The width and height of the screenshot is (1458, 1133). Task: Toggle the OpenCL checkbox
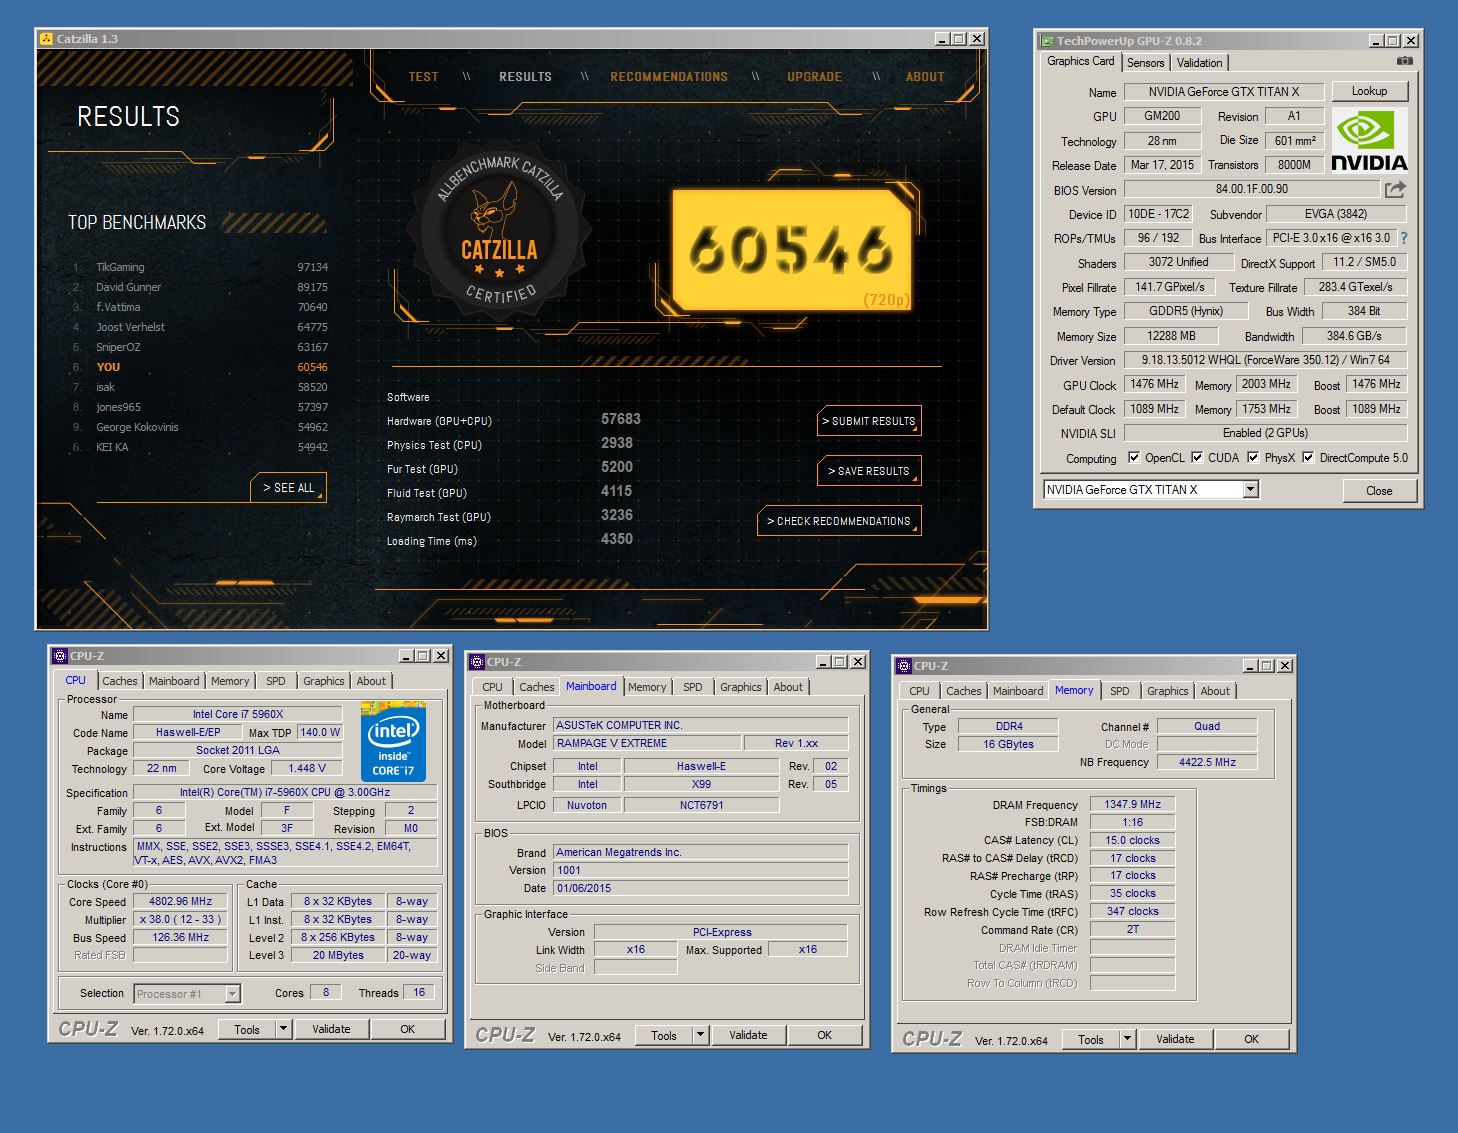click(1134, 458)
